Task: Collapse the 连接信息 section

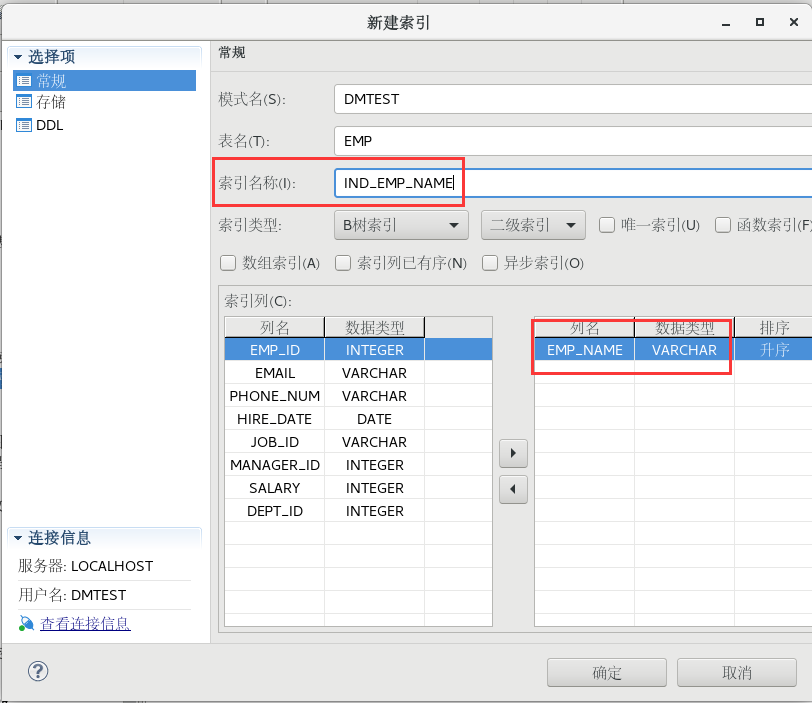Action: pyautogui.click(x=18, y=538)
